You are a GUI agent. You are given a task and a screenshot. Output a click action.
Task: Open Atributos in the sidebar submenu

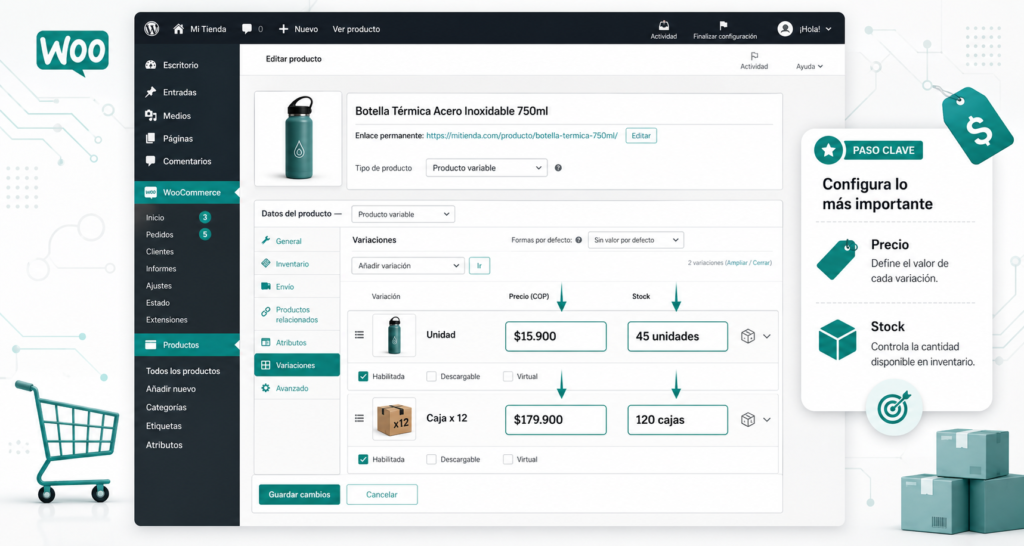tap(164, 445)
